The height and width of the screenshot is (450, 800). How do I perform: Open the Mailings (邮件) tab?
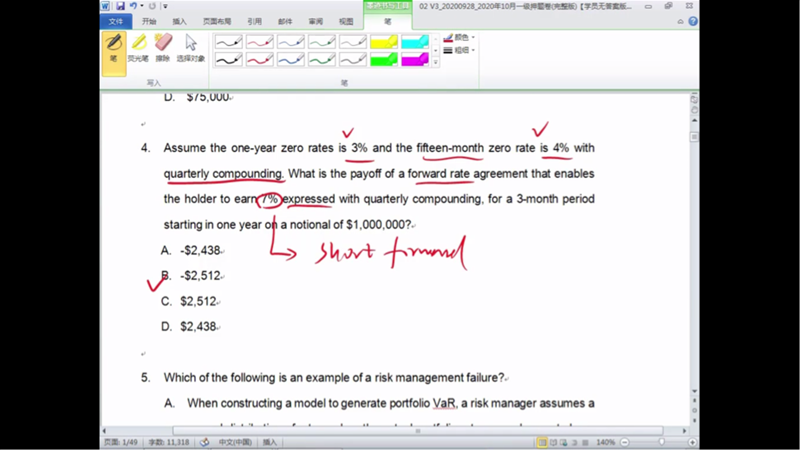(285, 21)
